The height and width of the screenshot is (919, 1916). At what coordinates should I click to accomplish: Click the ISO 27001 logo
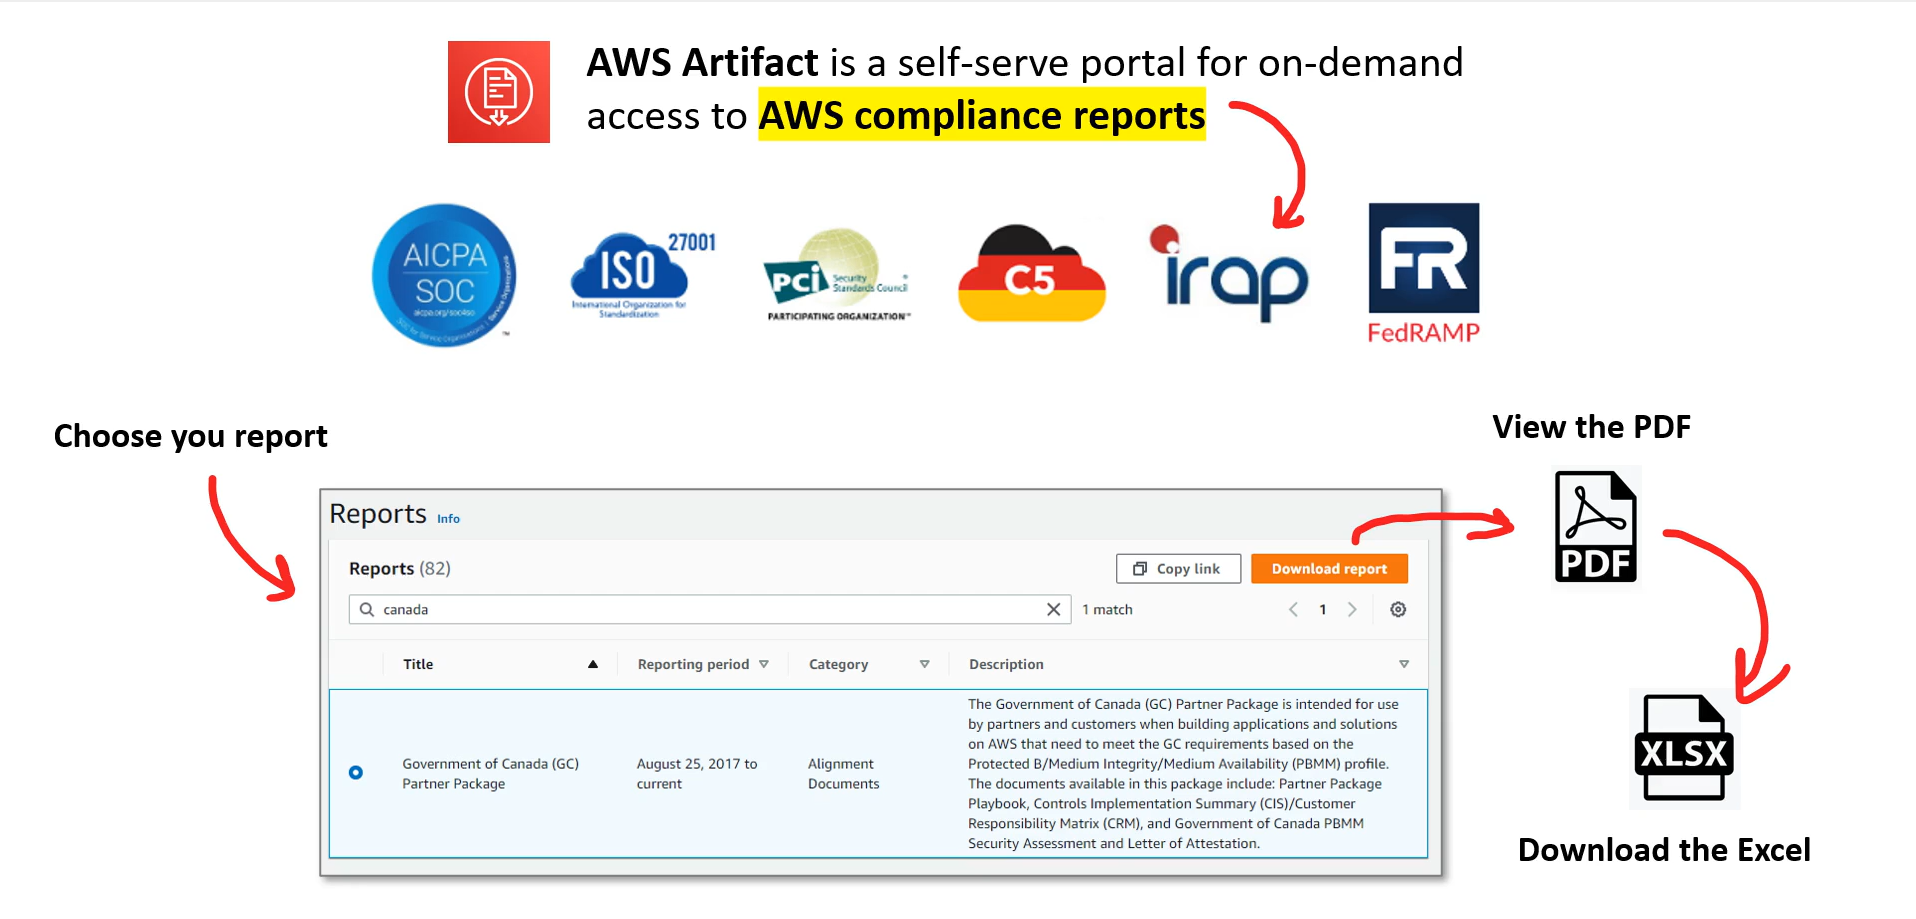pyautogui.click(x=642, y=275)
